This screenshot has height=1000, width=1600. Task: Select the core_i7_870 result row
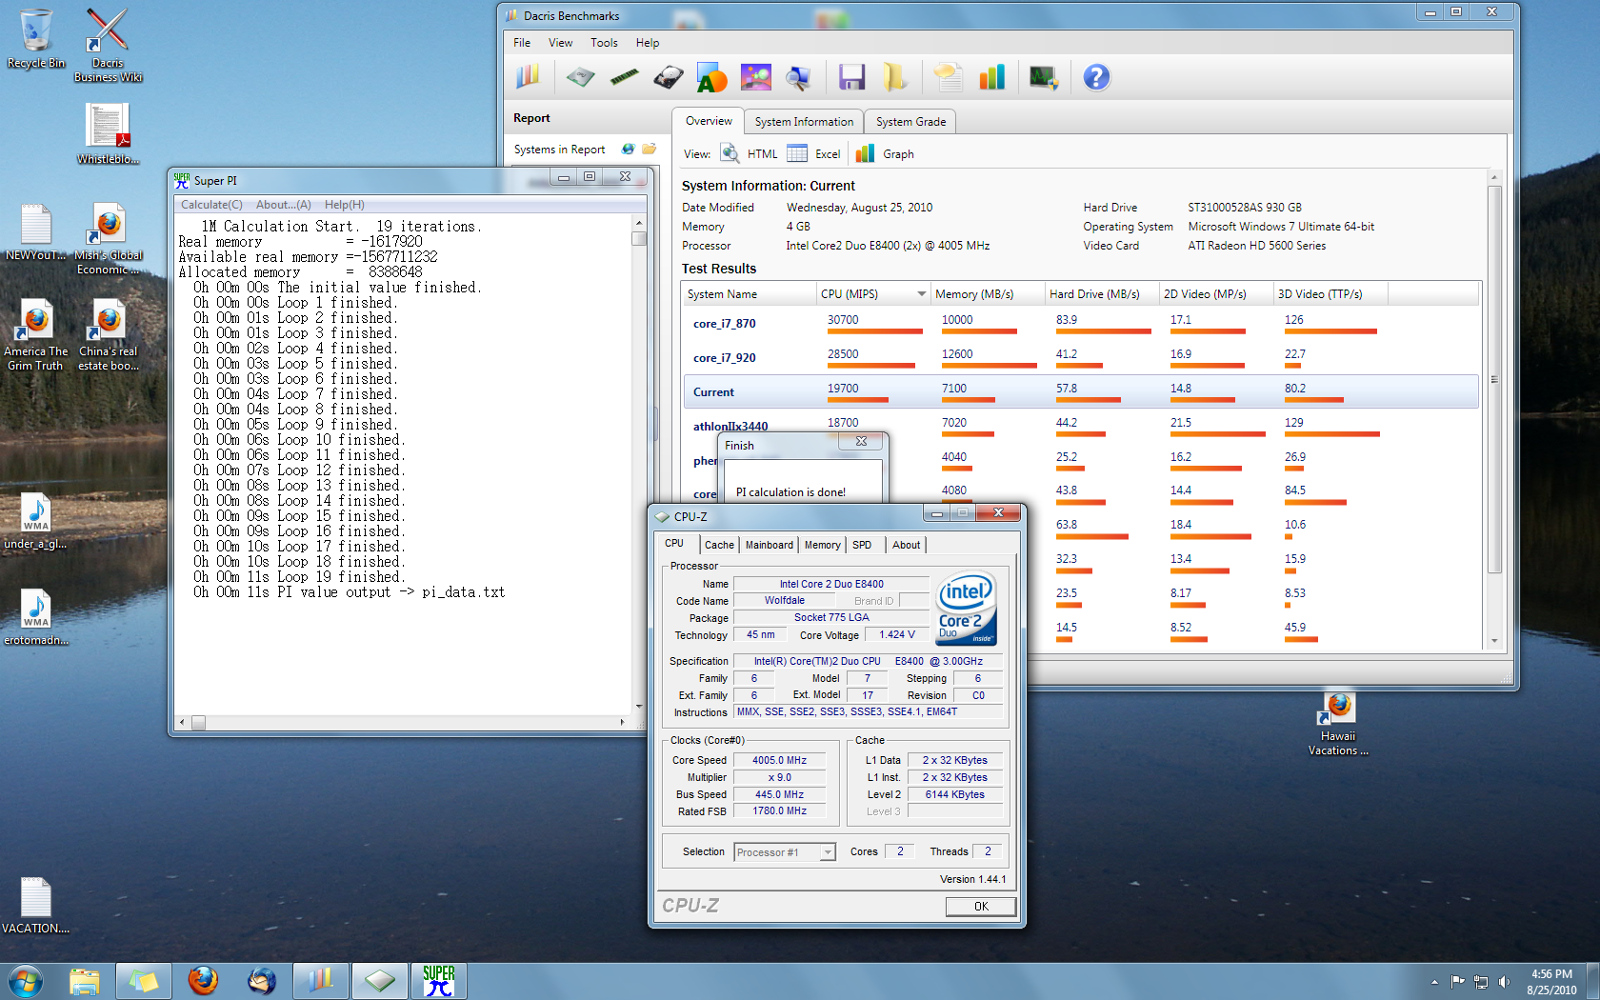click(x=1081, y=324)
